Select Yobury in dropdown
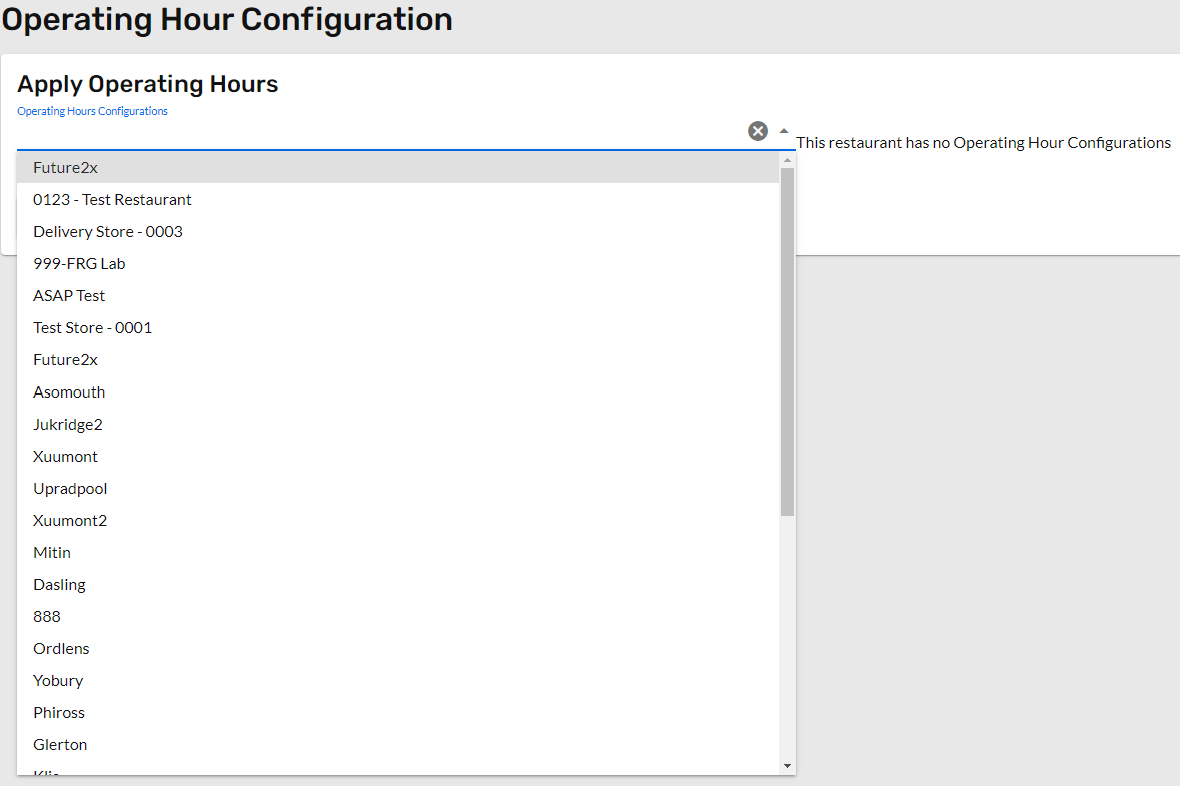This screenshot has height=786, width=1180. point(398,681)
